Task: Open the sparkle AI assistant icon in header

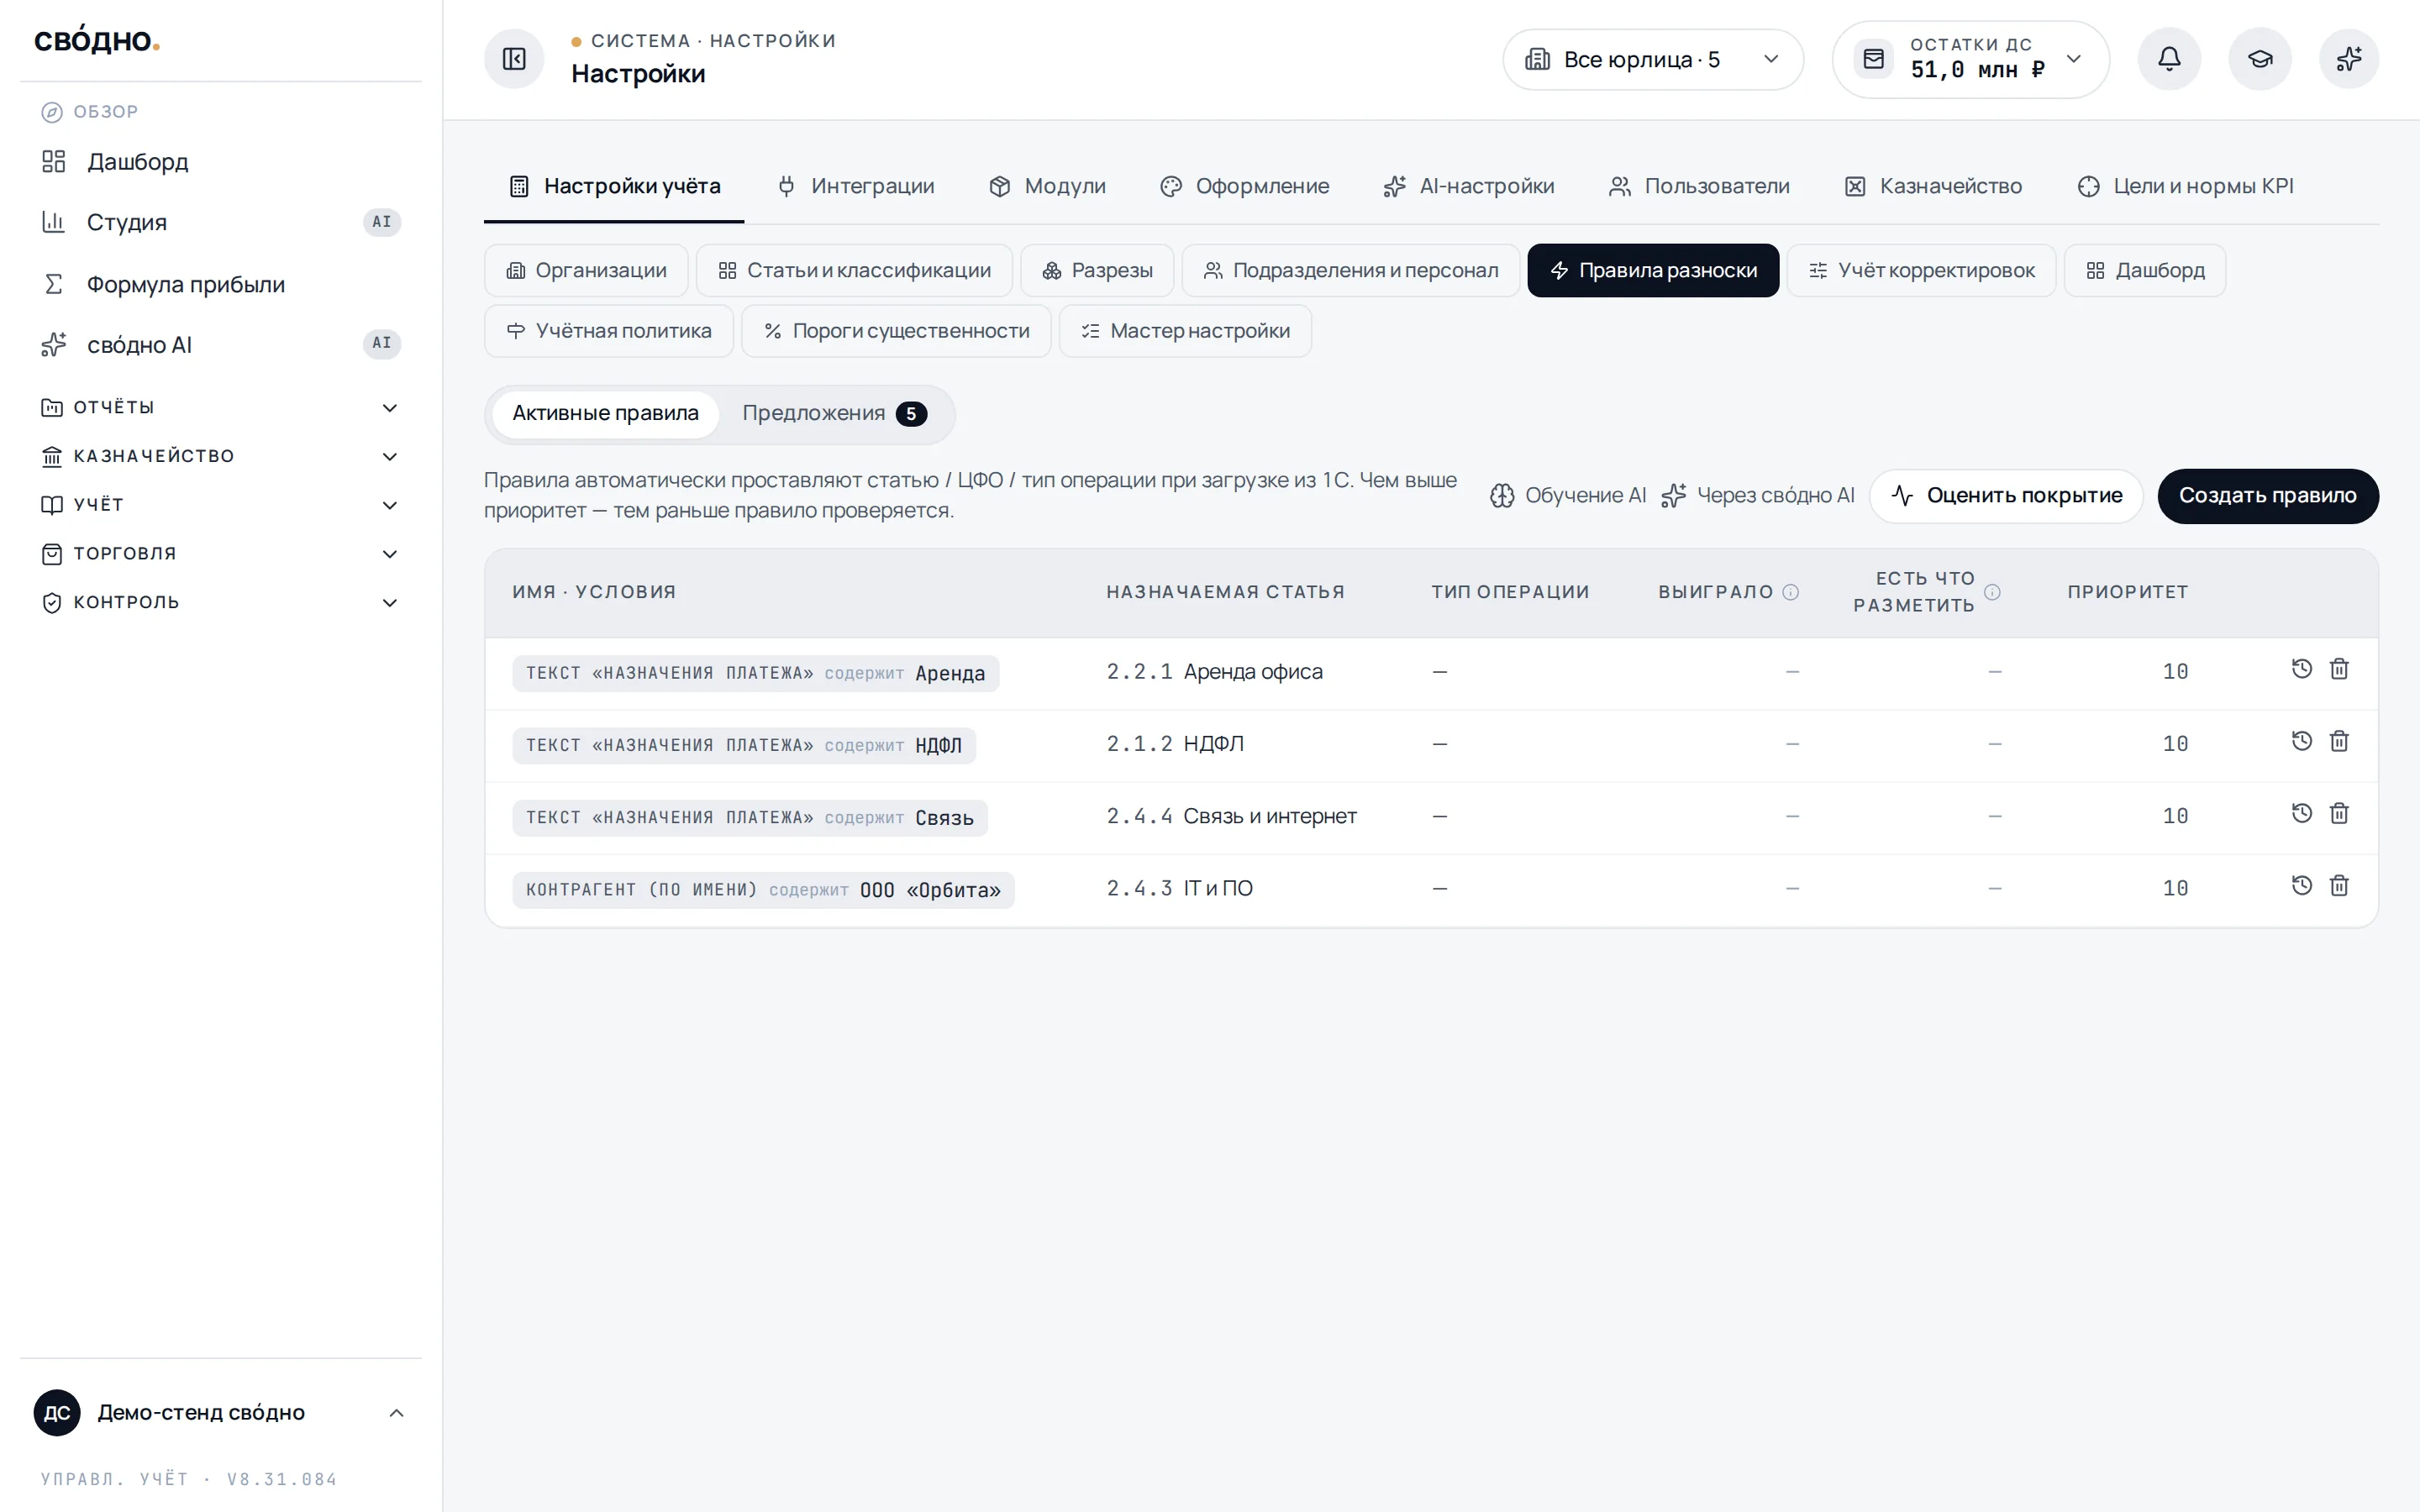Action: tap(2349, 59)
